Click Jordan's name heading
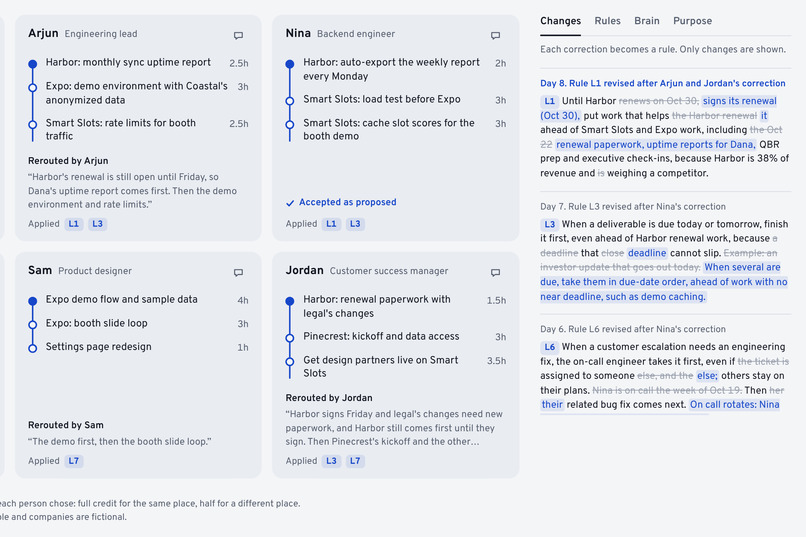This screenshot has height=537, width=806. point(305,270)
